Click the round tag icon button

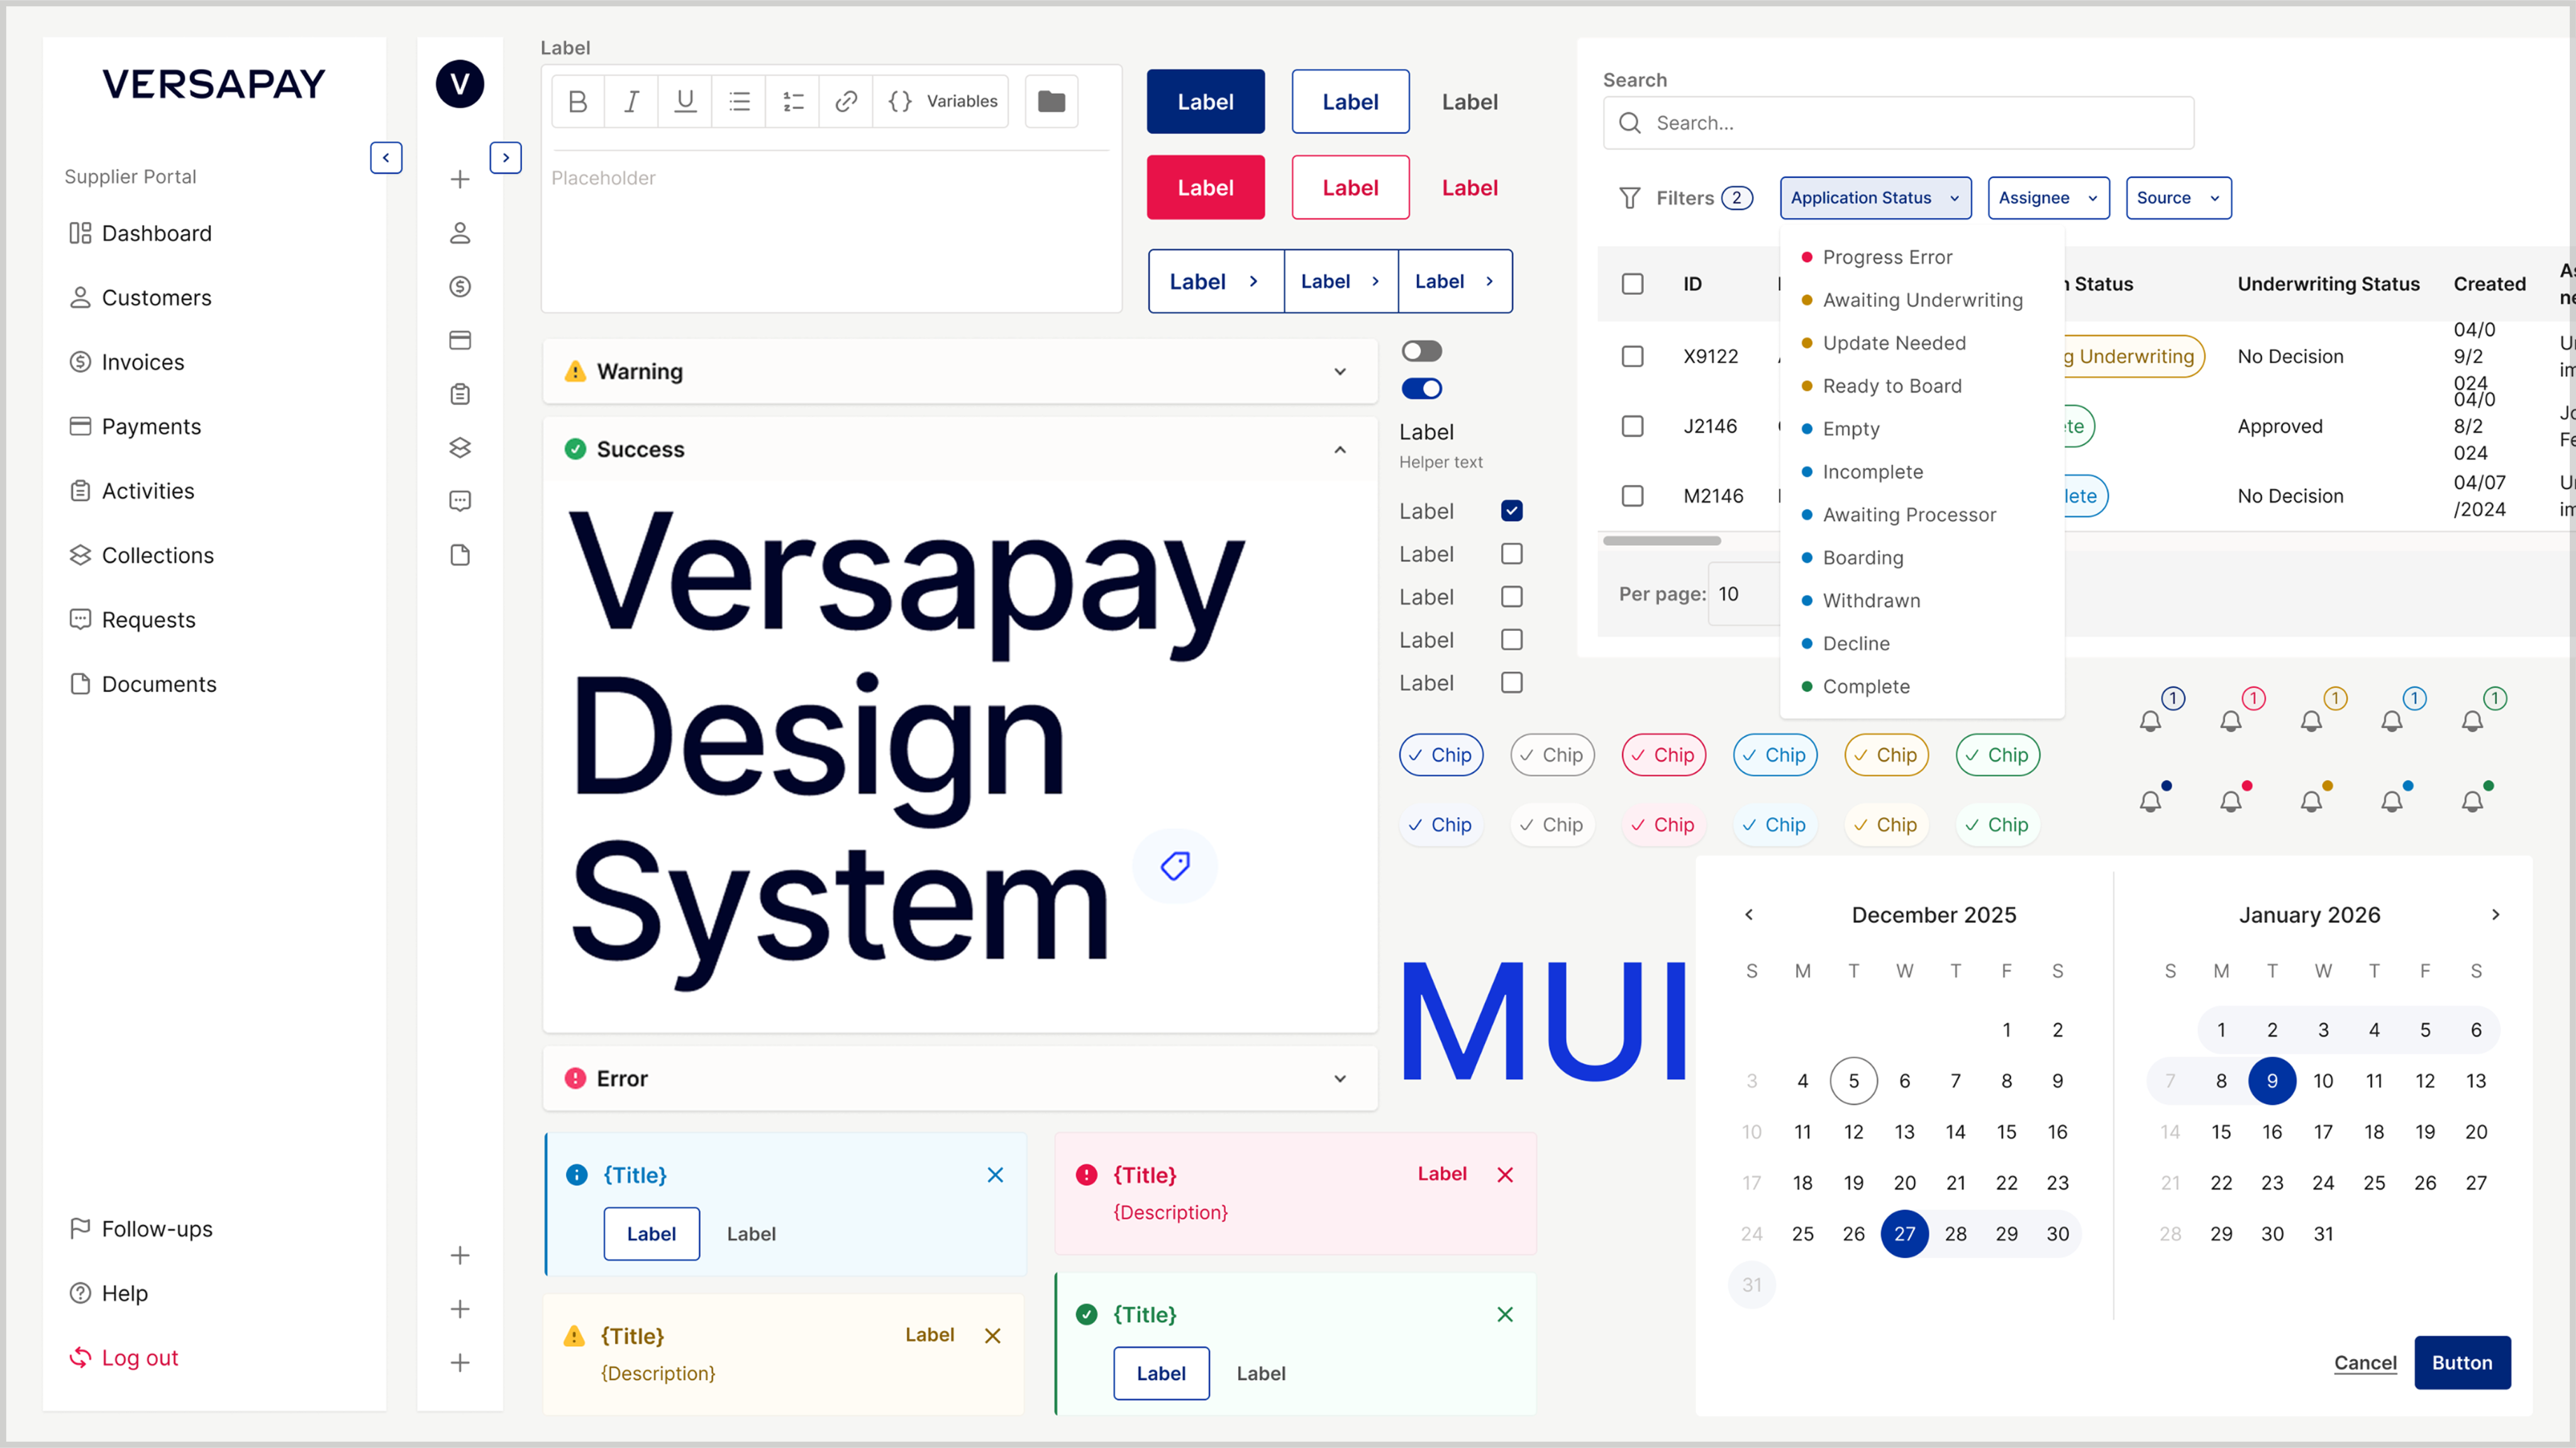(1175, 865)
